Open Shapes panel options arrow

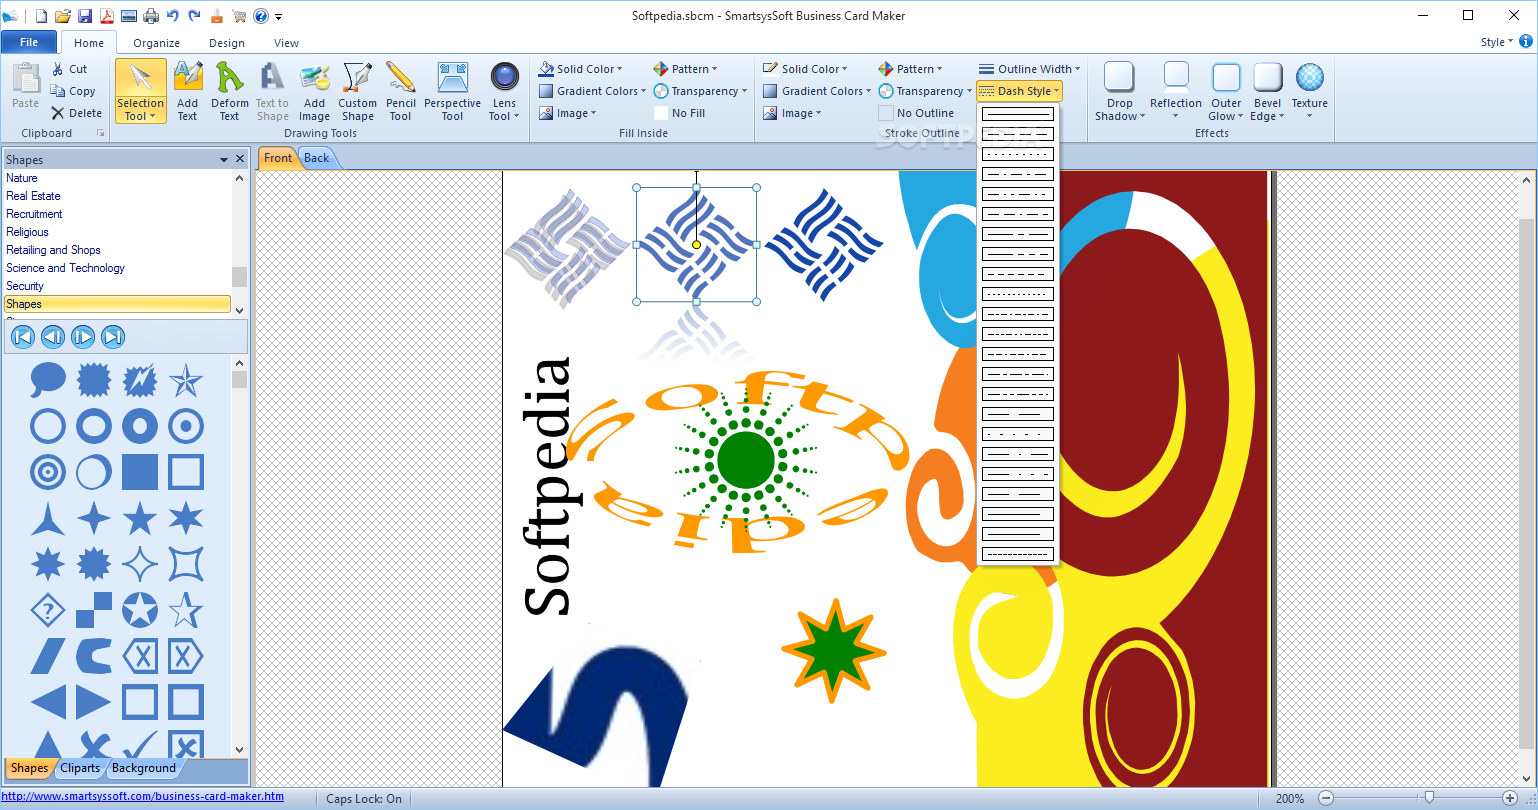tap(224, 159)
